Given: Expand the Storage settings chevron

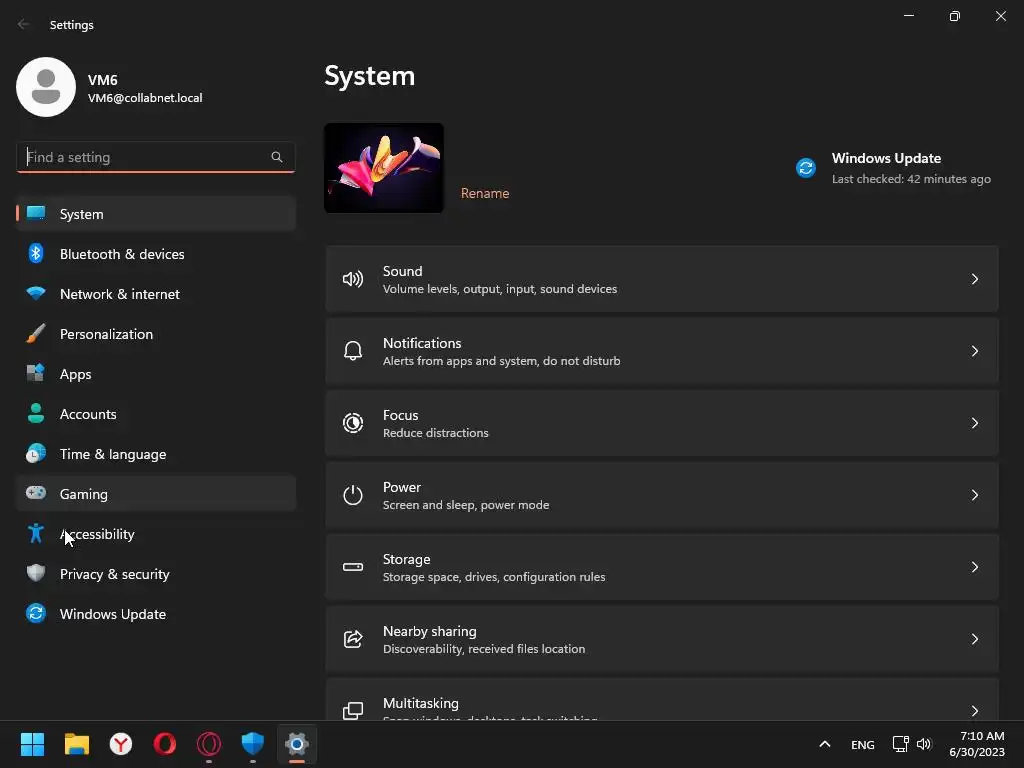Looking at the screenshot, I should click(x=974, y=567).
